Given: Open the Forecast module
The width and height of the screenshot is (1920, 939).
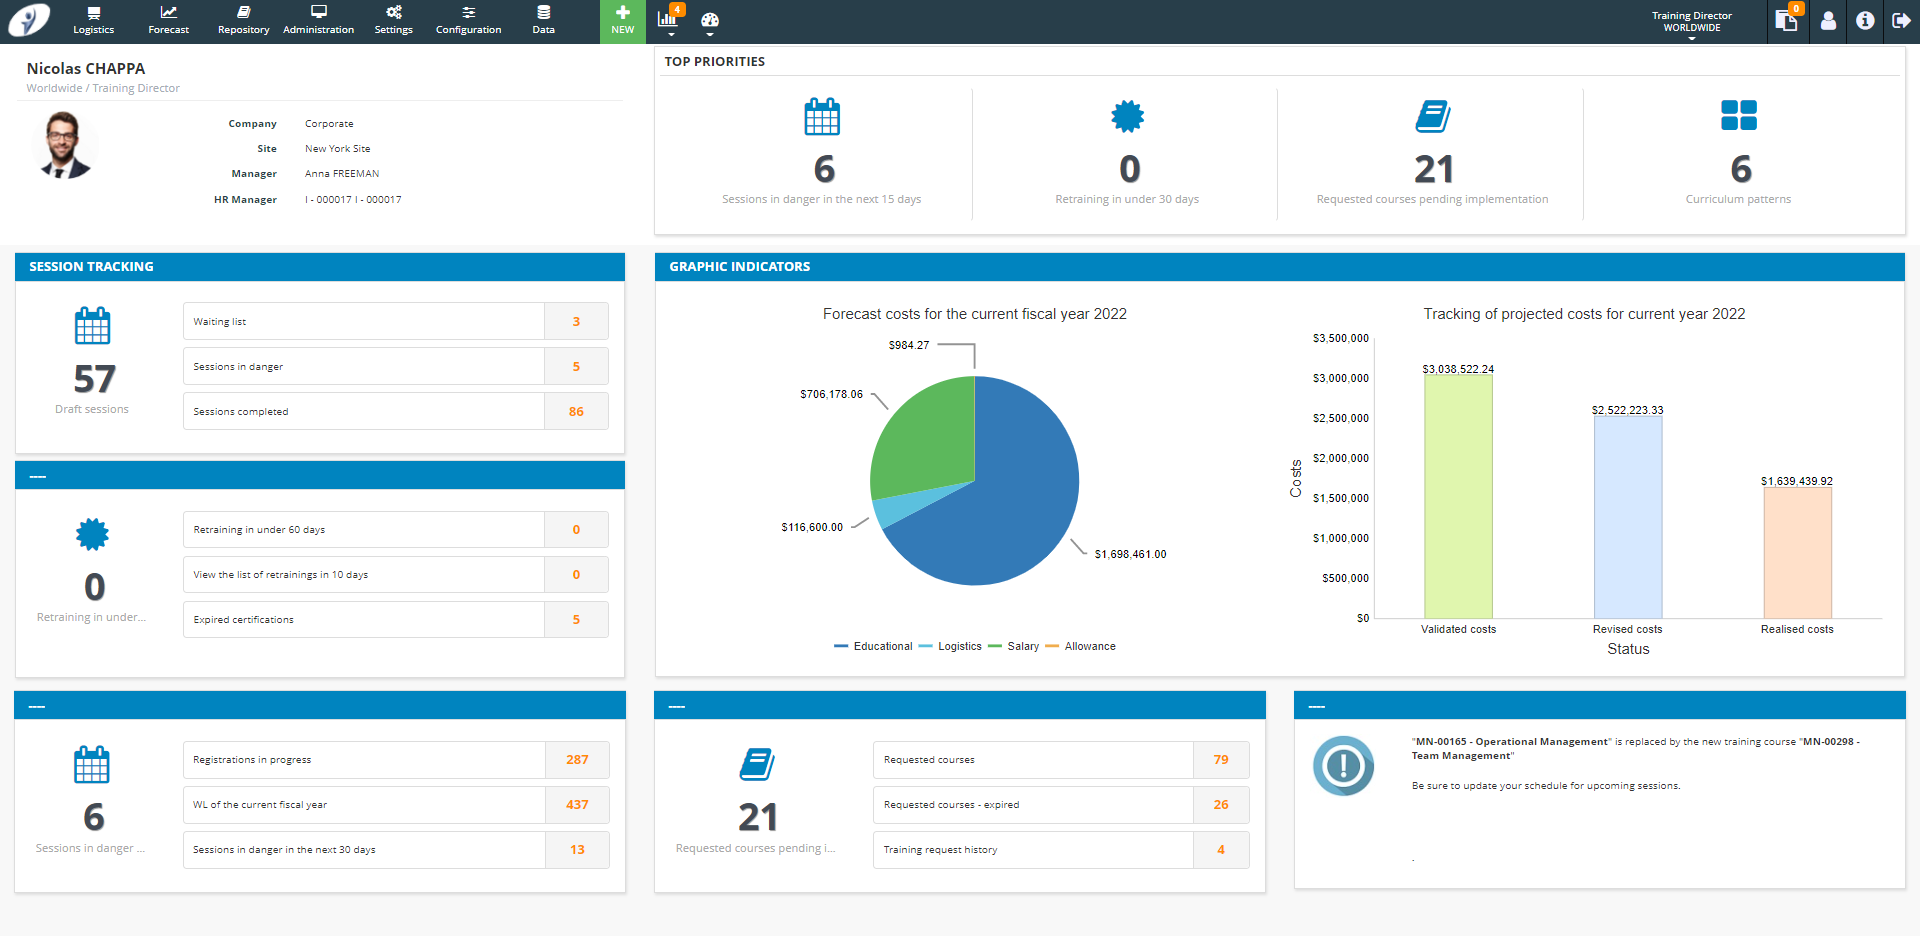Looking at the screenshot, I should (x=168, y=20).
